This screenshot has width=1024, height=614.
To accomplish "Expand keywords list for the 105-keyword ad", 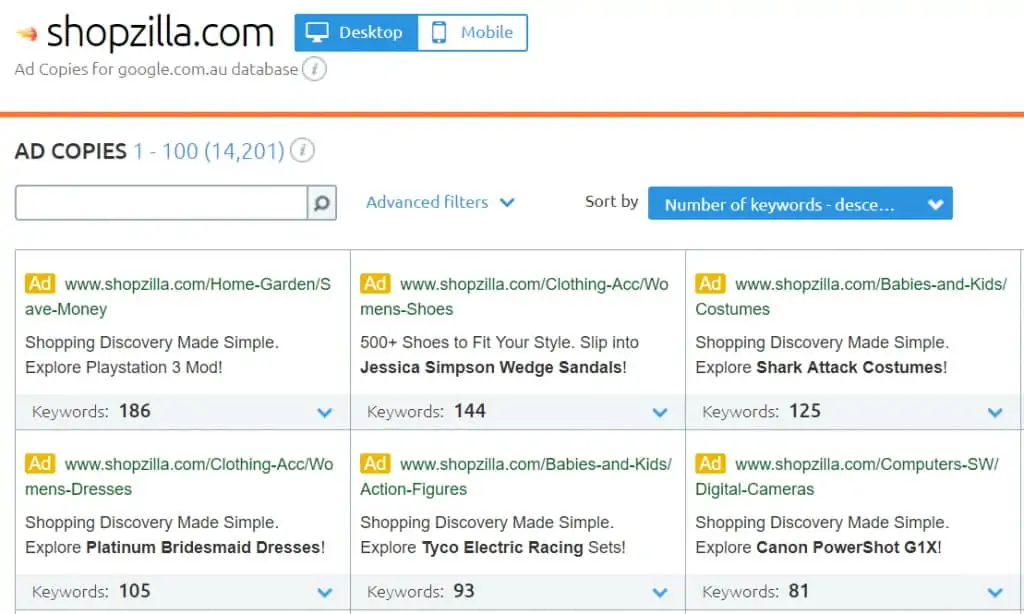I will 325,592.
